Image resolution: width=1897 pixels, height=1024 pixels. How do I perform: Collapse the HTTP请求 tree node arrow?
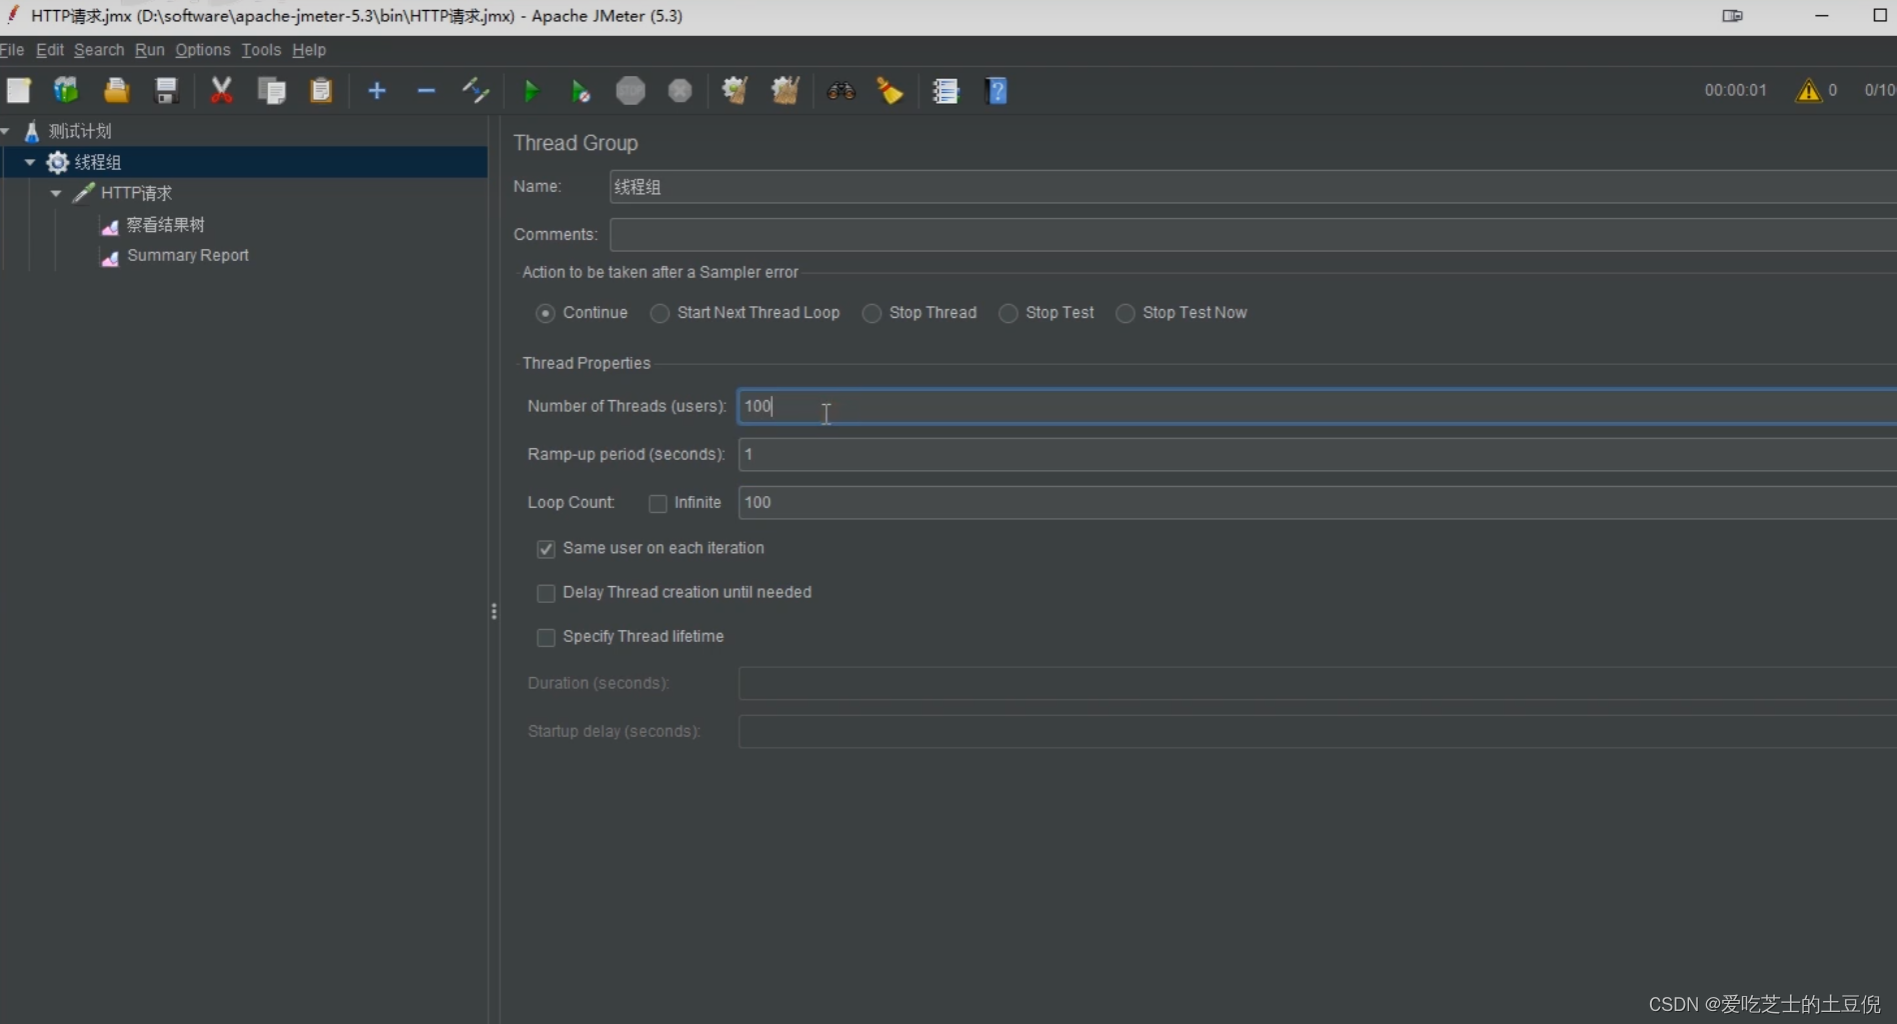tap(56, 193)
